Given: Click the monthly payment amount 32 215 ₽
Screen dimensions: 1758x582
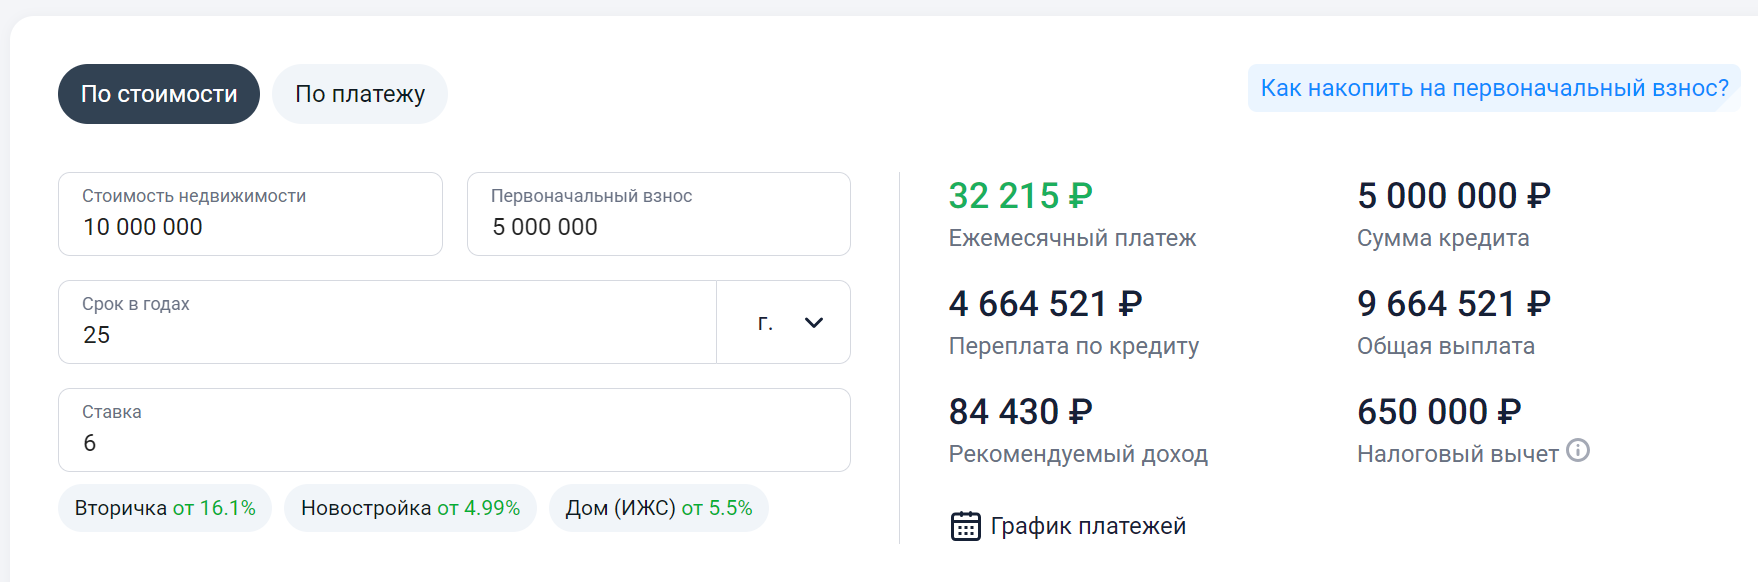Looking at the screenshot, I should pos(1020,196).
